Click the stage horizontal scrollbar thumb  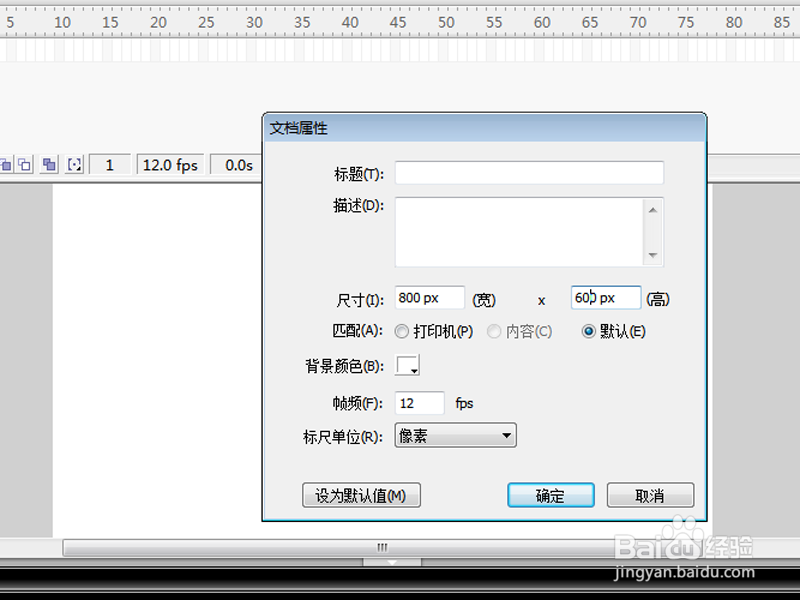click(382, 547)
